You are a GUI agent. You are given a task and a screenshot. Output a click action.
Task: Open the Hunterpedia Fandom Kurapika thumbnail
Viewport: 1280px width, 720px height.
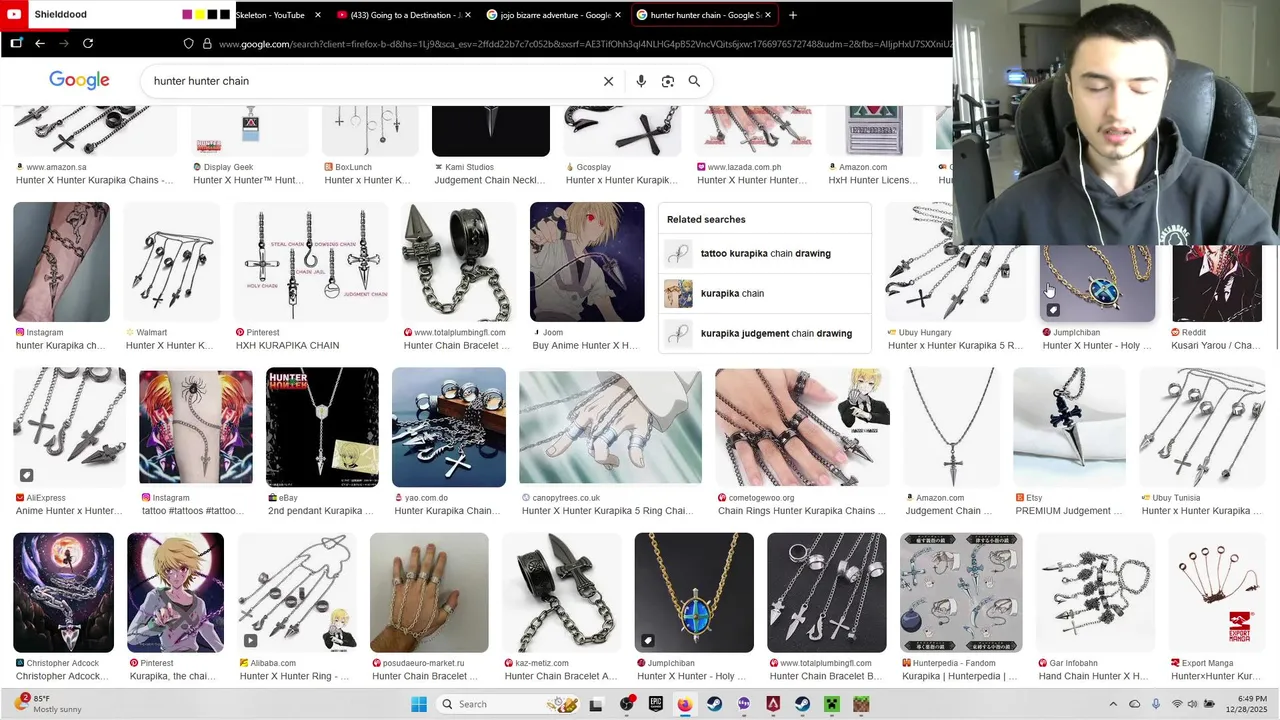click(x=960, y=593)
